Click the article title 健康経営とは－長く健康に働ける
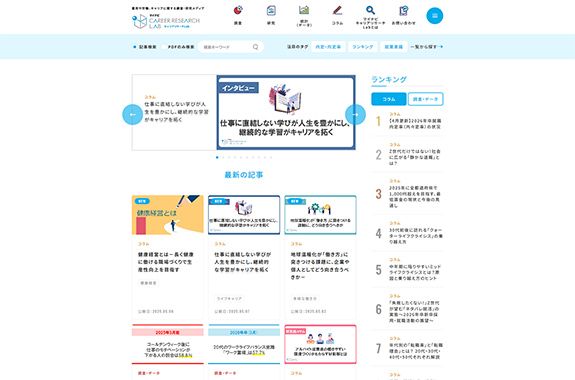This screenshot has width=575, height=380. point(166,262)
